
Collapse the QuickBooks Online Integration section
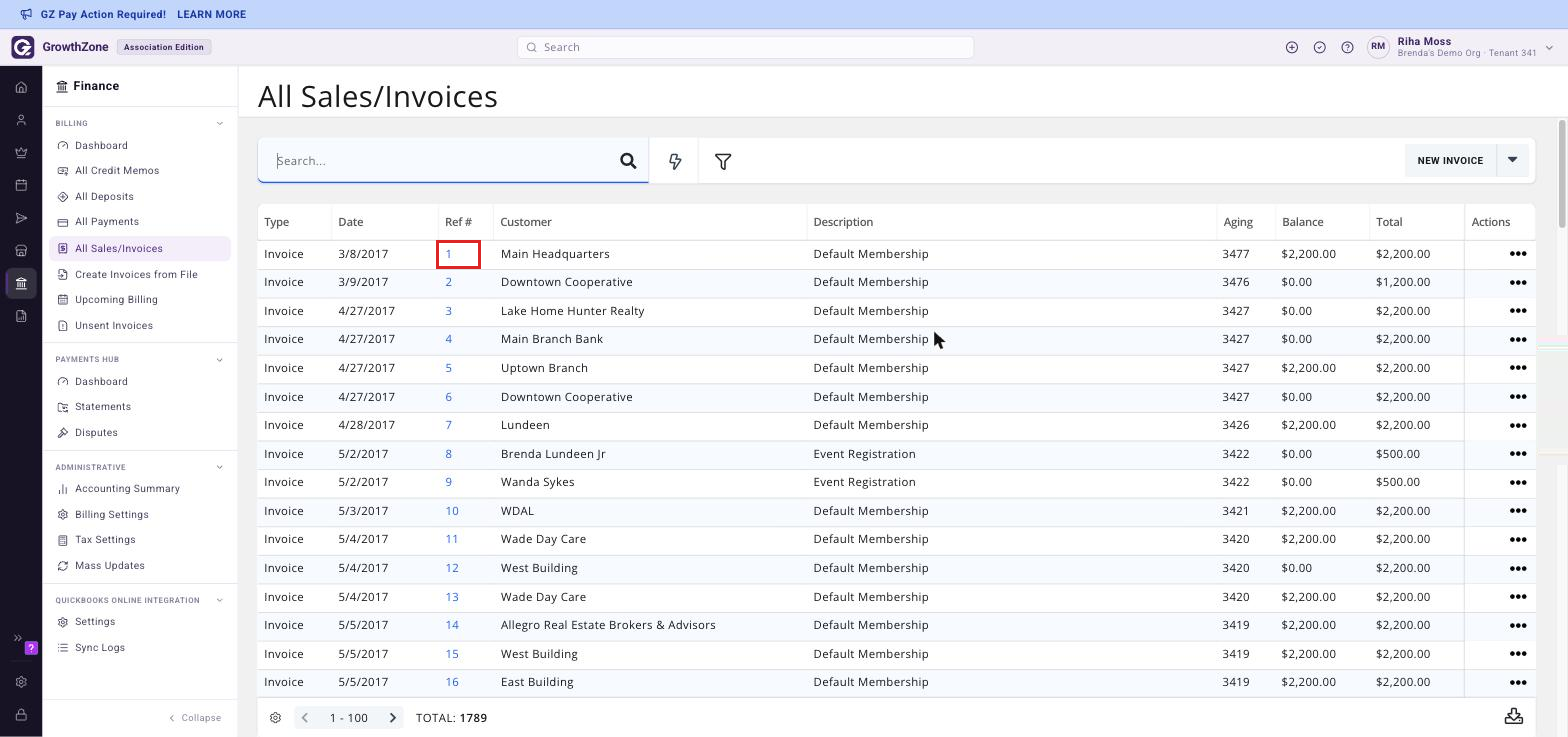[x=220, y=601]
